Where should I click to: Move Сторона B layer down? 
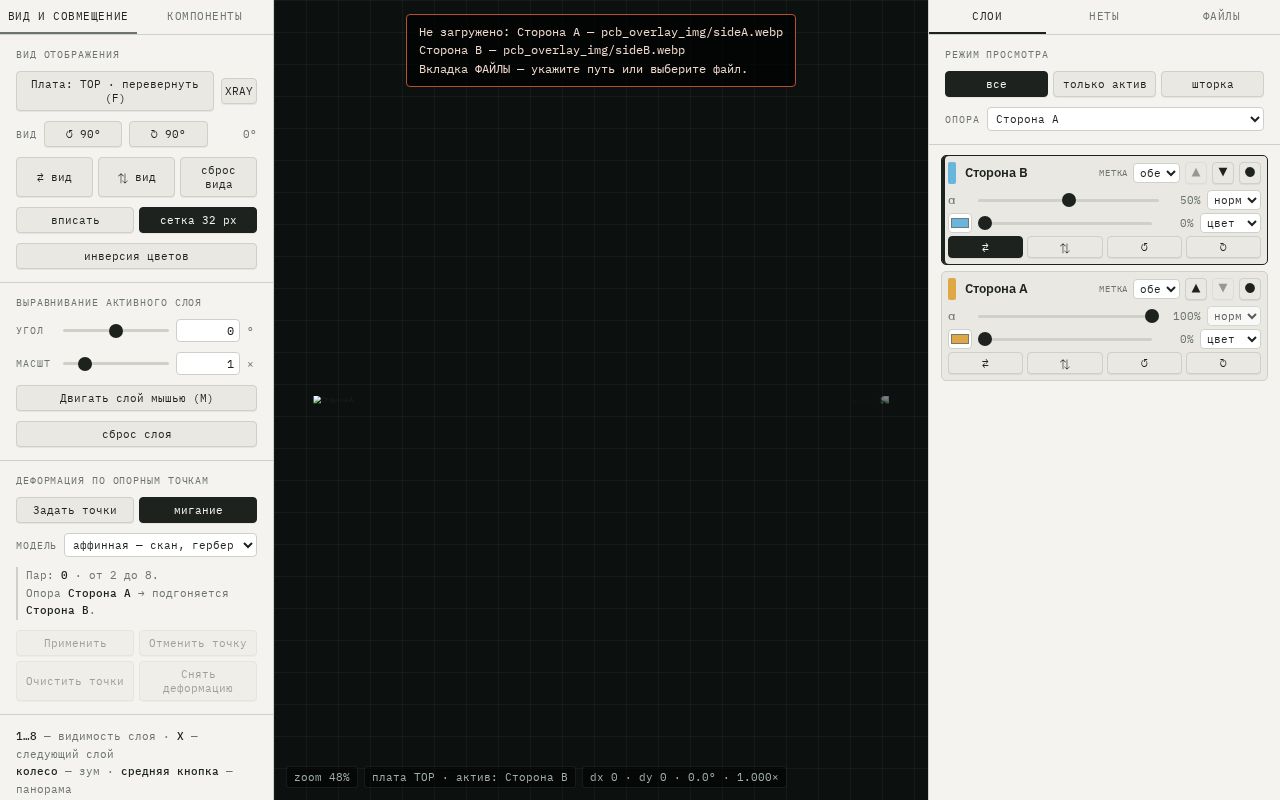(x=1223, y=173)
